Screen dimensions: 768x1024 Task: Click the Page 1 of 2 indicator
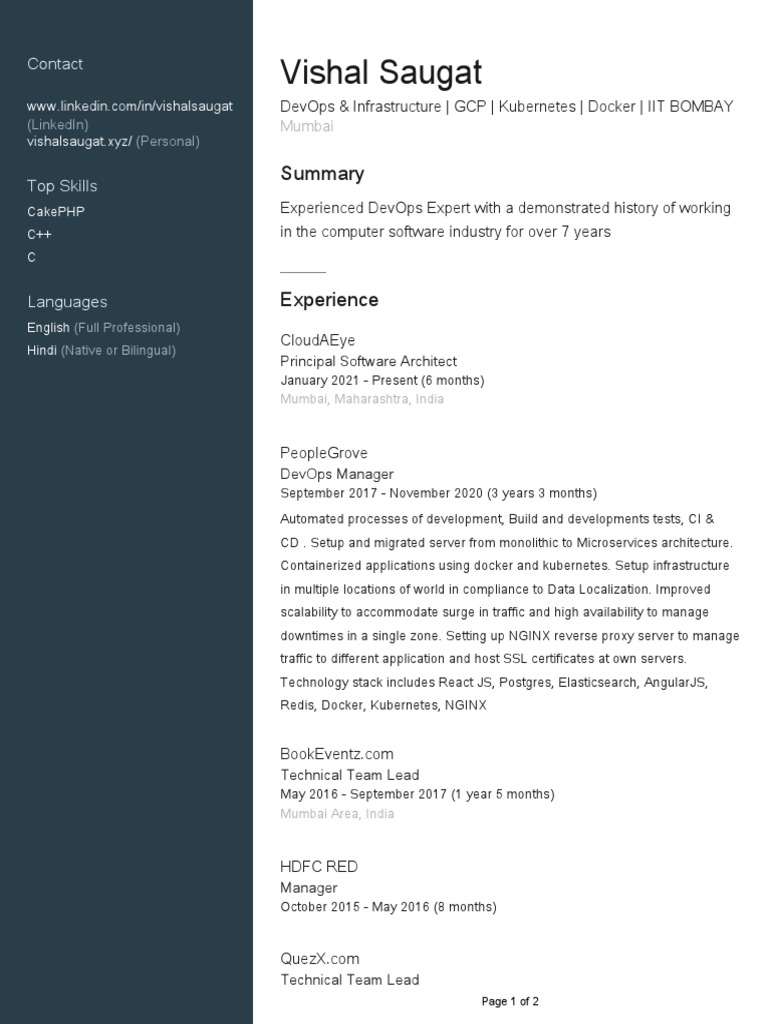click(510, 1001)
